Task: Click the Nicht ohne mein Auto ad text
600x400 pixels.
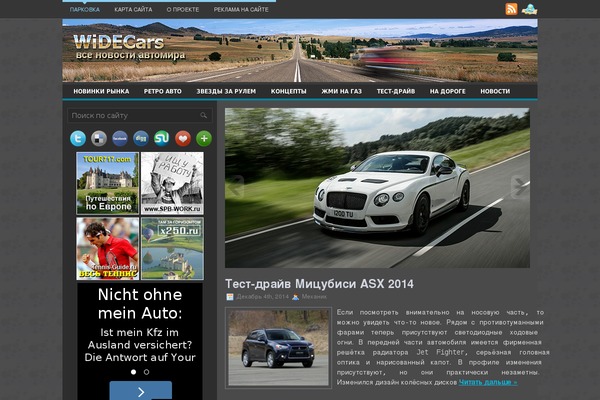Action: (x=140, y=304)
